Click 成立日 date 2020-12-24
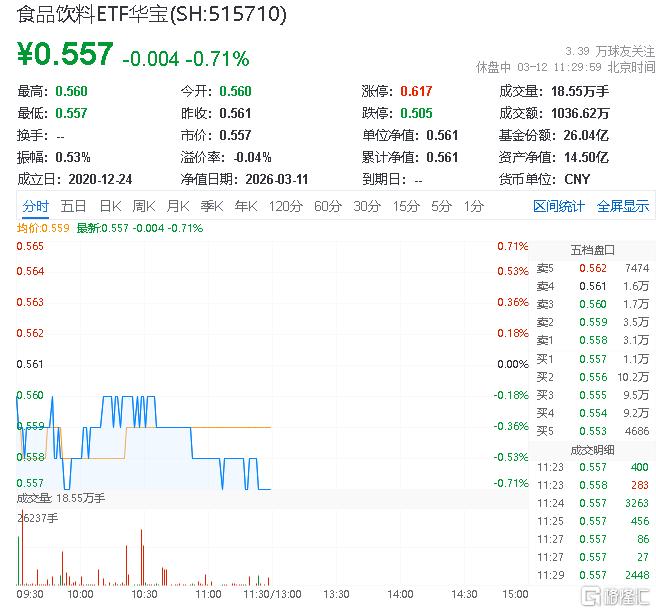 [x=100, y=180]
